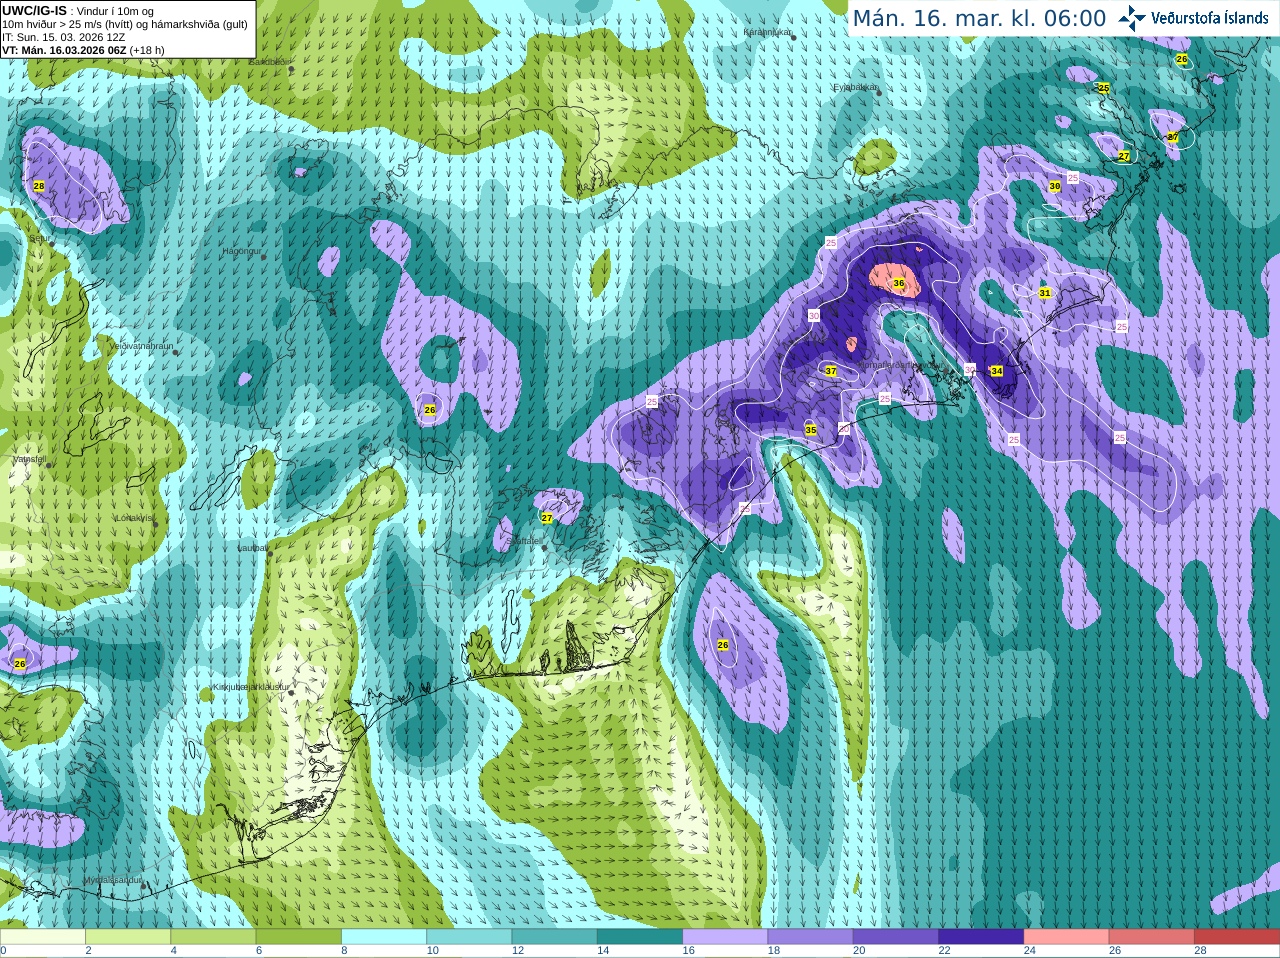Image resolution: width=1280 pixels, height=958 pixels.
Task: Click the 10m hviður > 25 m/s description line
Action: [x=125, y=24]
